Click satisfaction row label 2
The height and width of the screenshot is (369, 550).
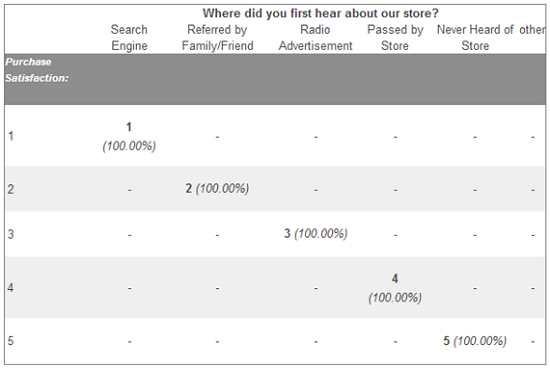11,189
